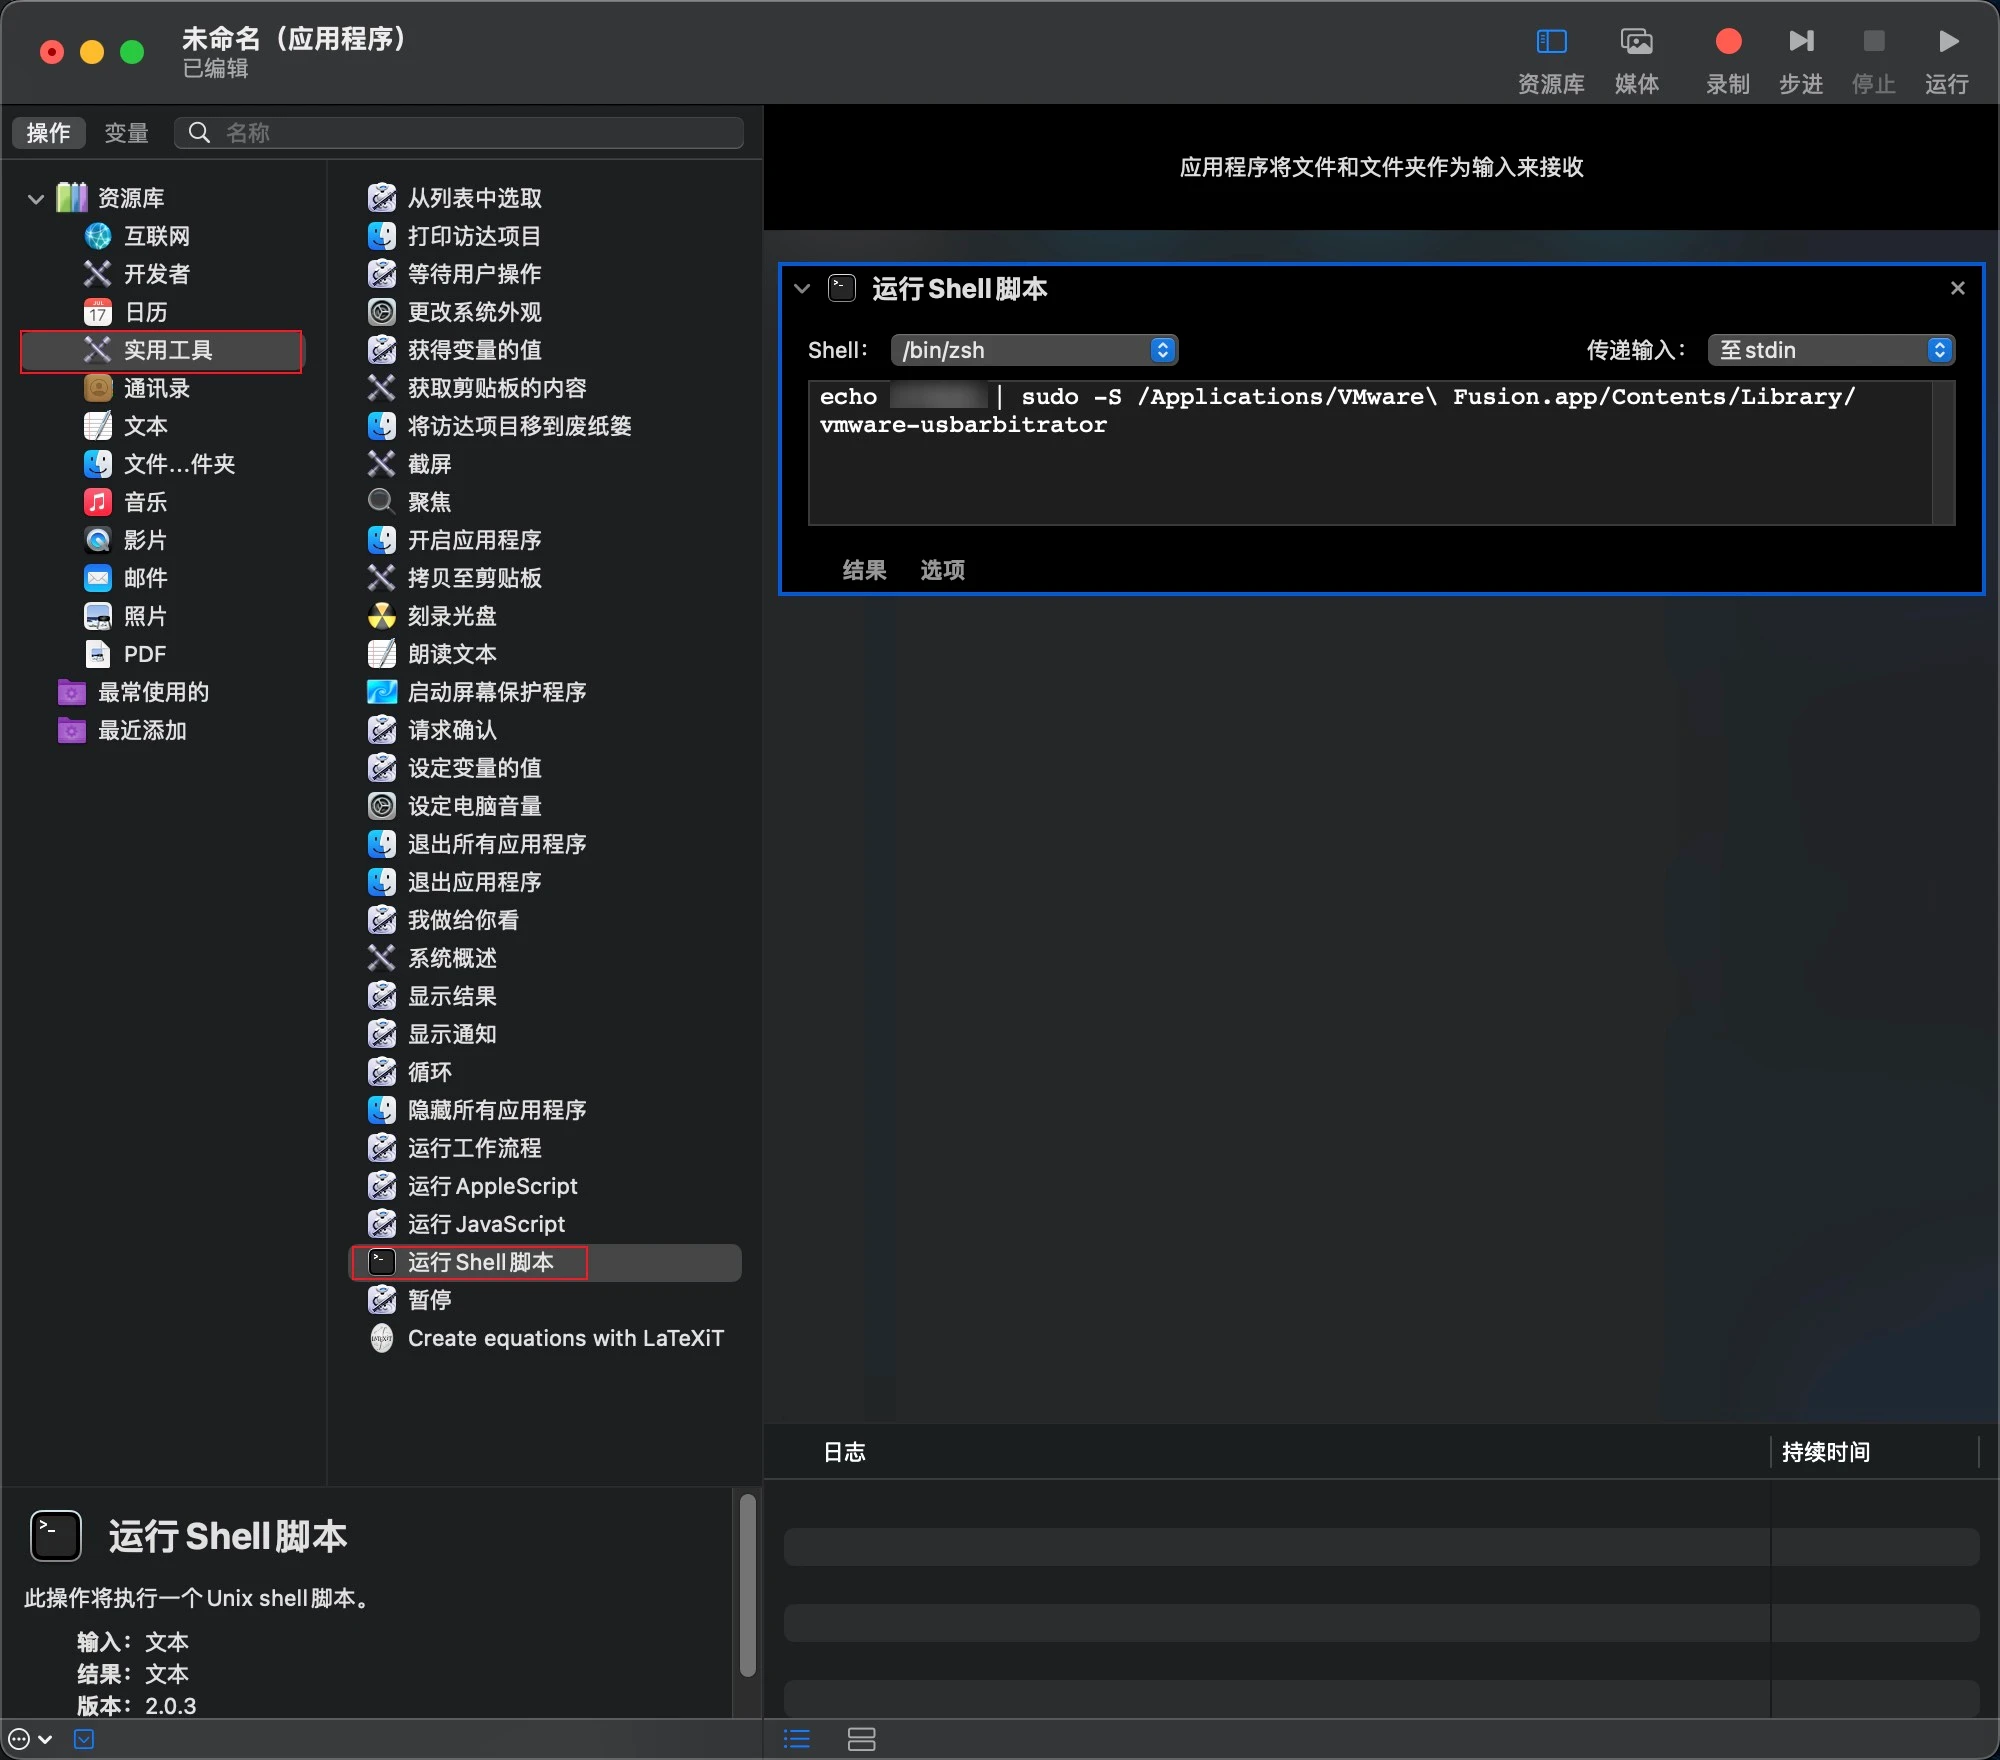2000x1760 pixels.
Task: Open the Shell /bin/zsh dropdown
Action: pyautogui.click(x=1034, y=350)
